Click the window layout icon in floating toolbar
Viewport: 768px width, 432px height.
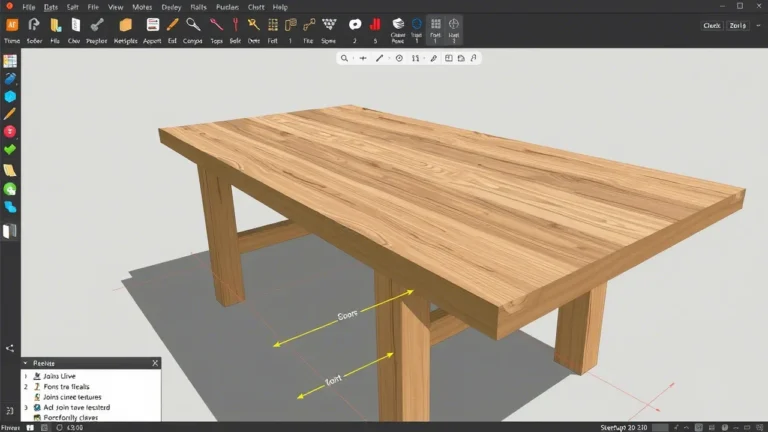[x=449, y=58]
